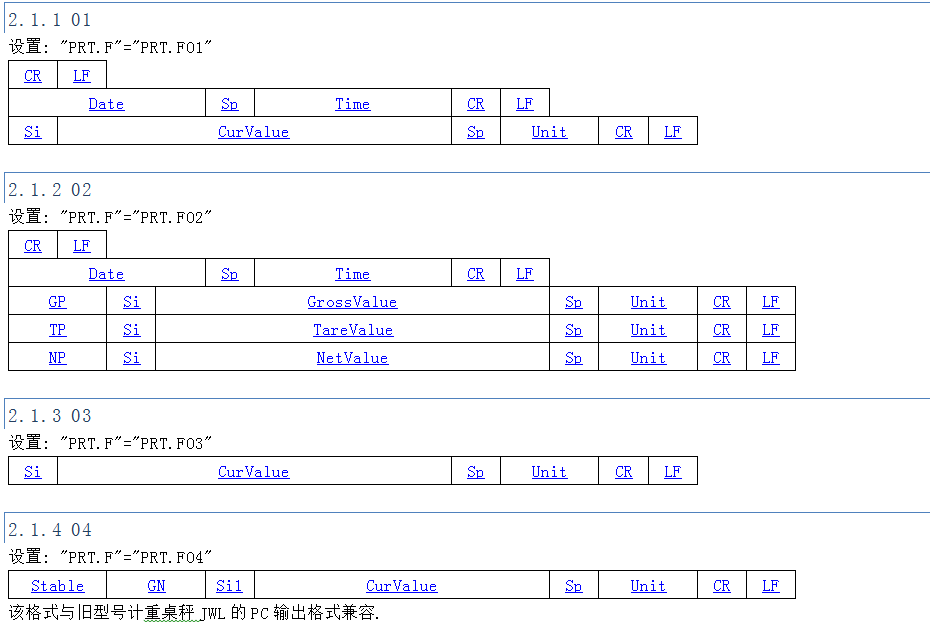Click the Date link in section 2.1.1 01
This screenshot has width=930, height=622.
point(106,104)
